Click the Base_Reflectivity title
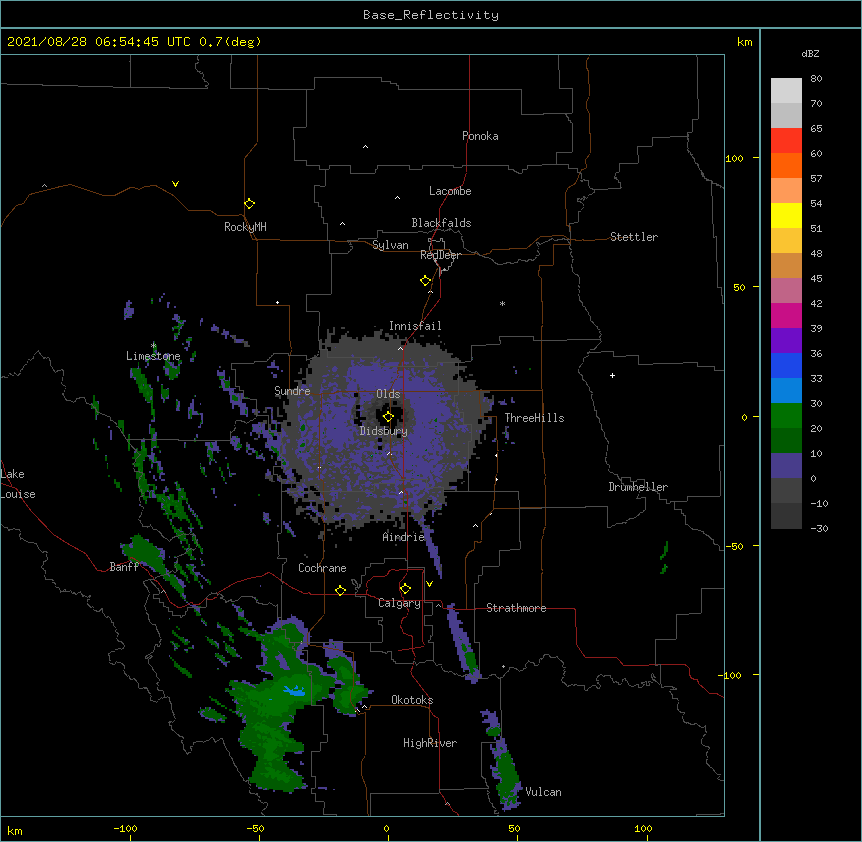 431,15
